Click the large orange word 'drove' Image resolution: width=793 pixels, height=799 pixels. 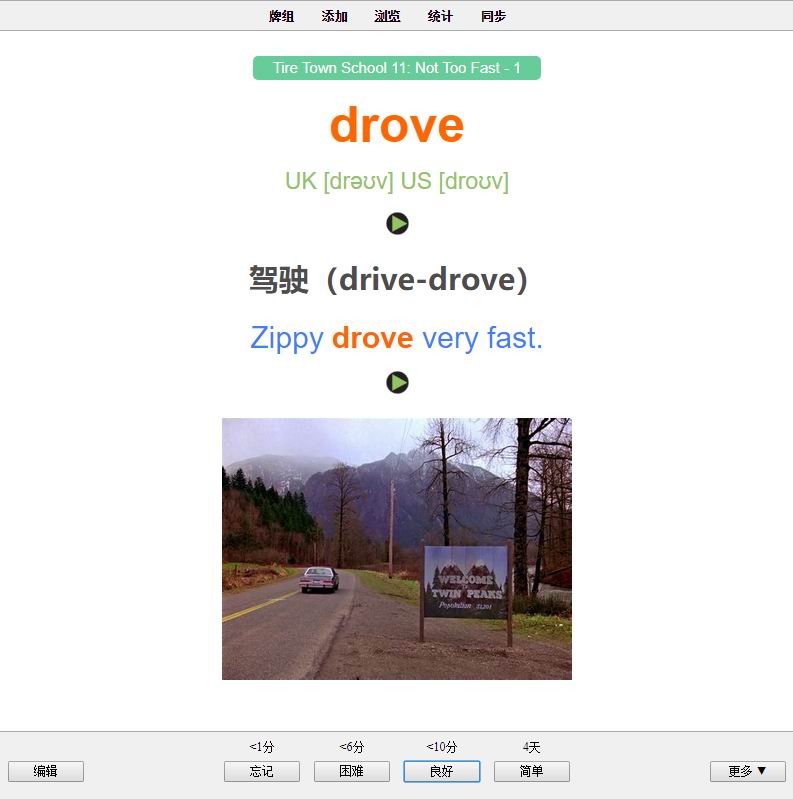point(397,125)
